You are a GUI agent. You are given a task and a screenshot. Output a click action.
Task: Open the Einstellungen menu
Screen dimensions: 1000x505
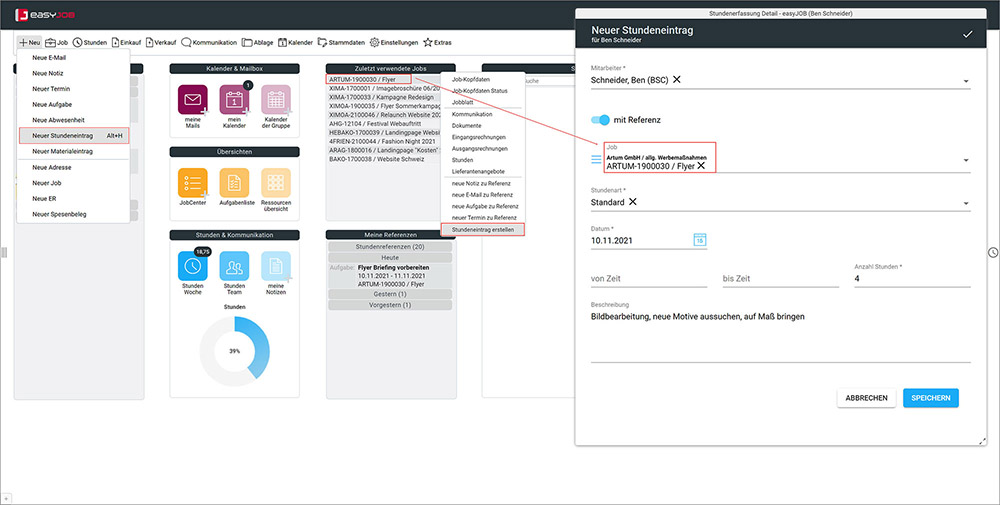[394, 43]
